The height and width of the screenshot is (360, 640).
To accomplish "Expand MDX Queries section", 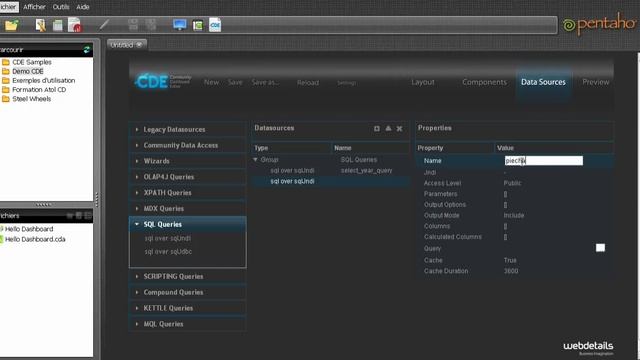I will tap(188, 209).
